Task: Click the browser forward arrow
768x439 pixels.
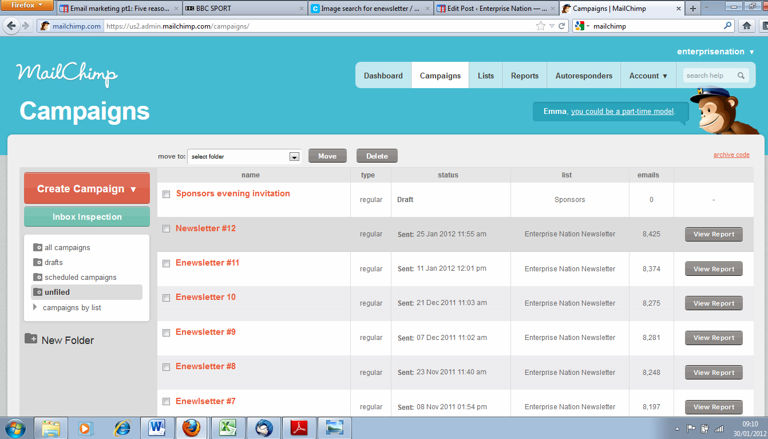Action: point(25,26)
